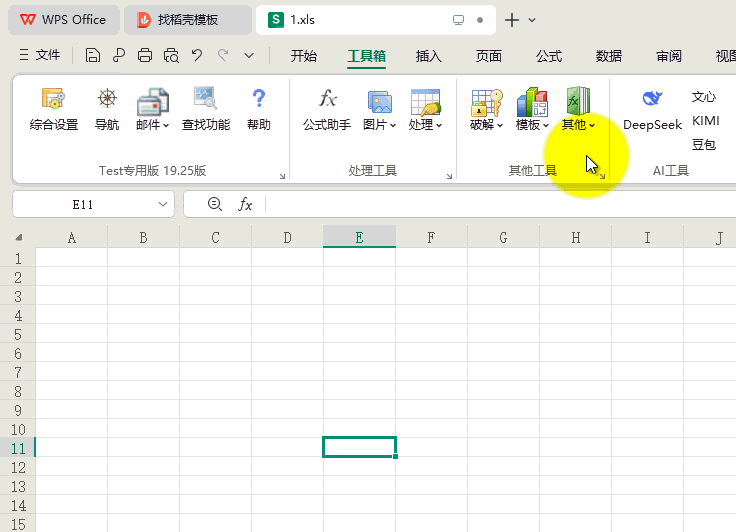Image resolution: width=736 pixels, height=532 pixels.
Task: Select column G header
Action: [x=503, y=238]
